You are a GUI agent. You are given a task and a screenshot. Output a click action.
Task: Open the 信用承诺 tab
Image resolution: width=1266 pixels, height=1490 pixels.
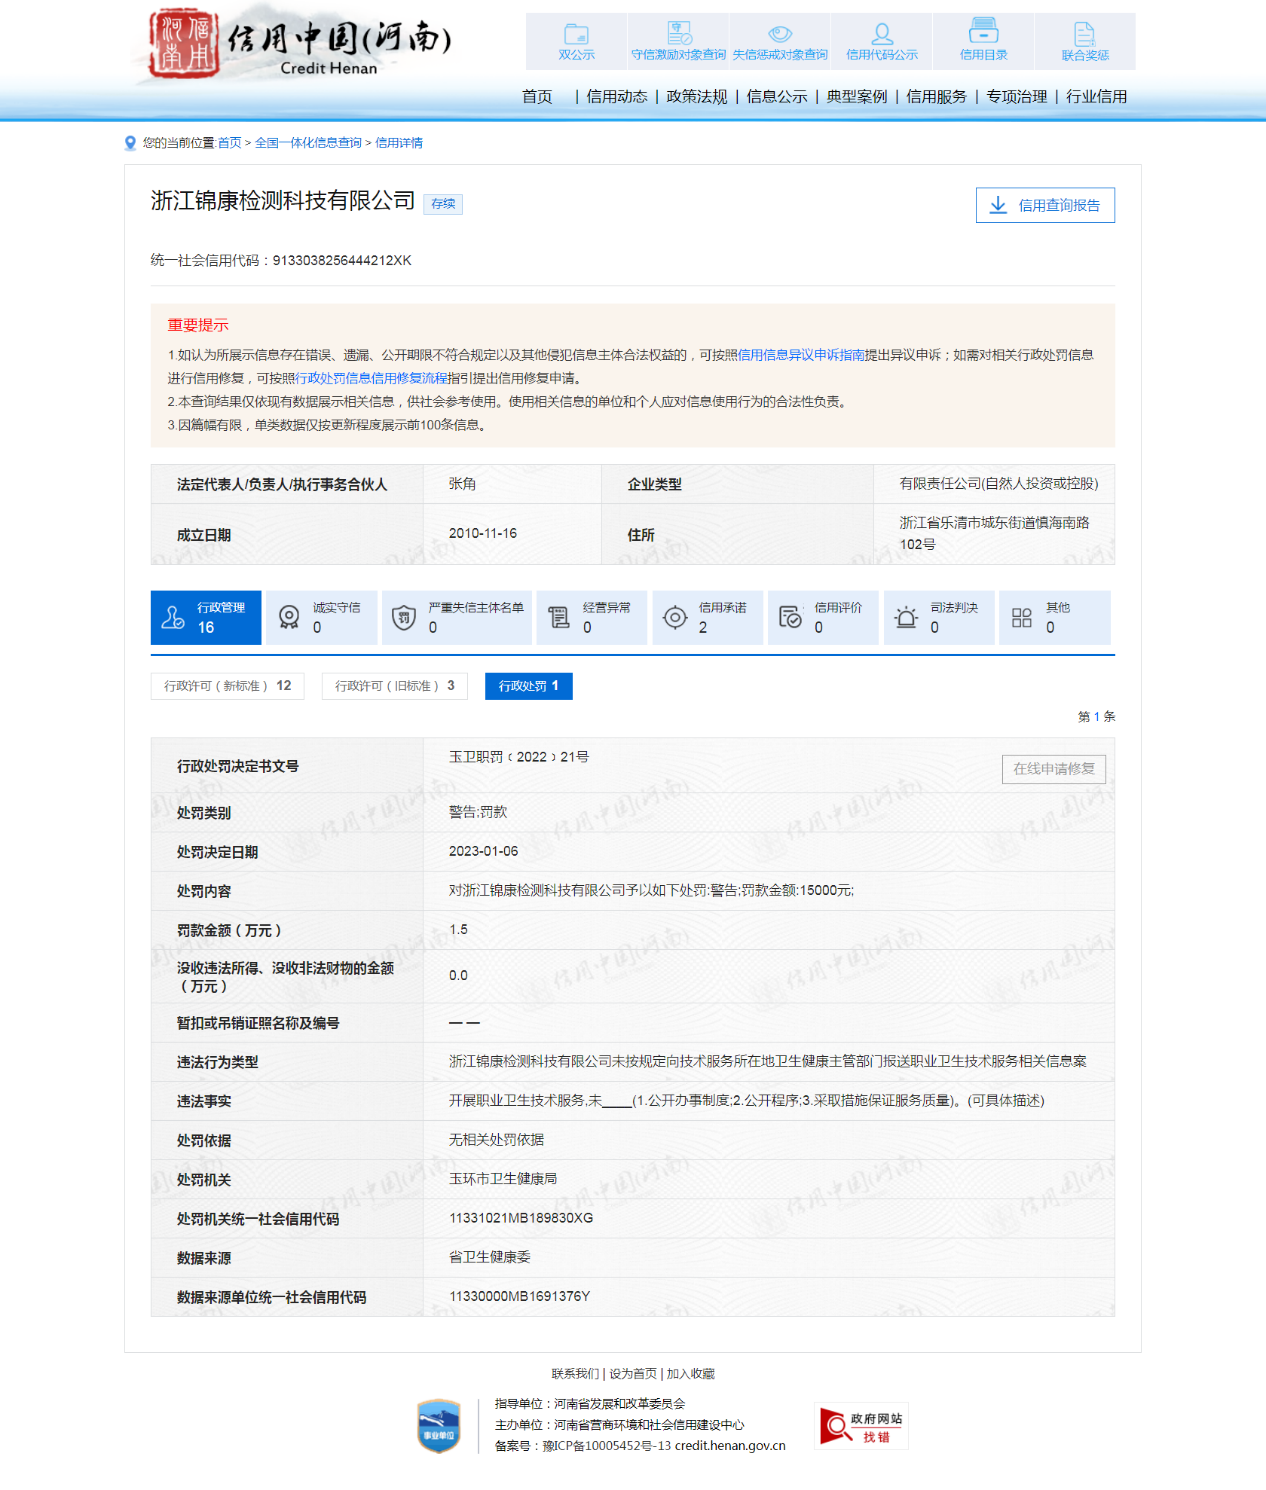tap(706, 618)
